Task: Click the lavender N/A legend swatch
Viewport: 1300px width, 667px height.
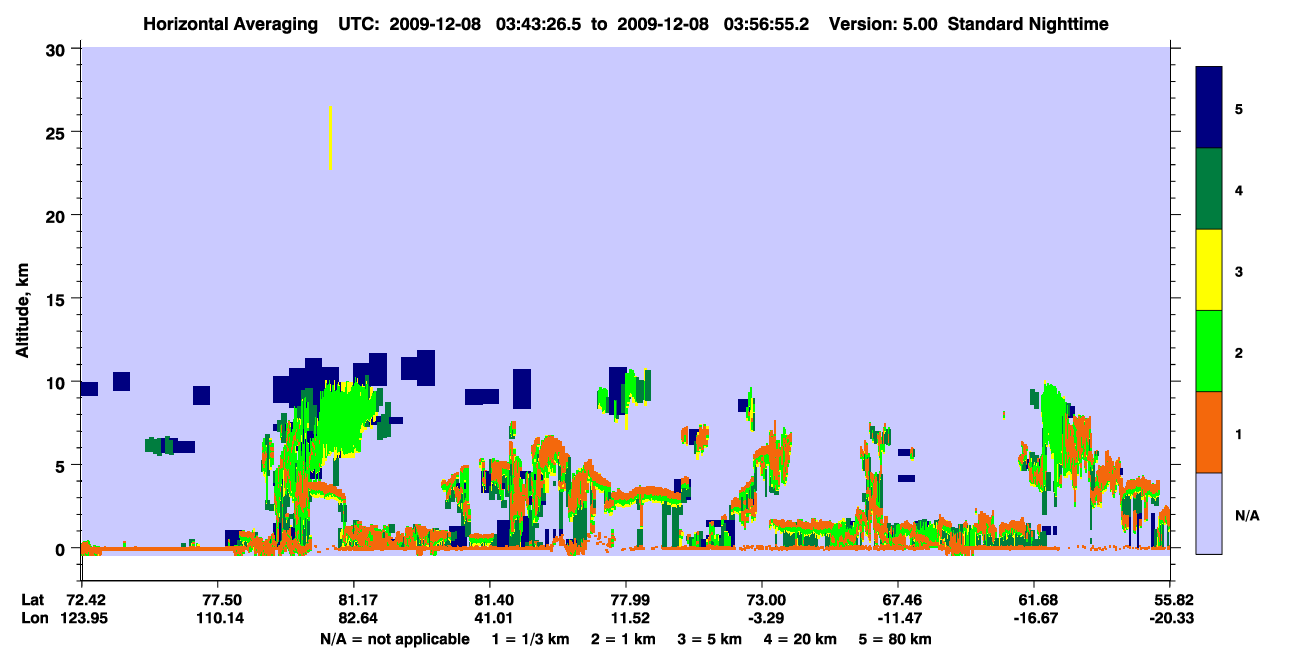Action: (1209, 513)
